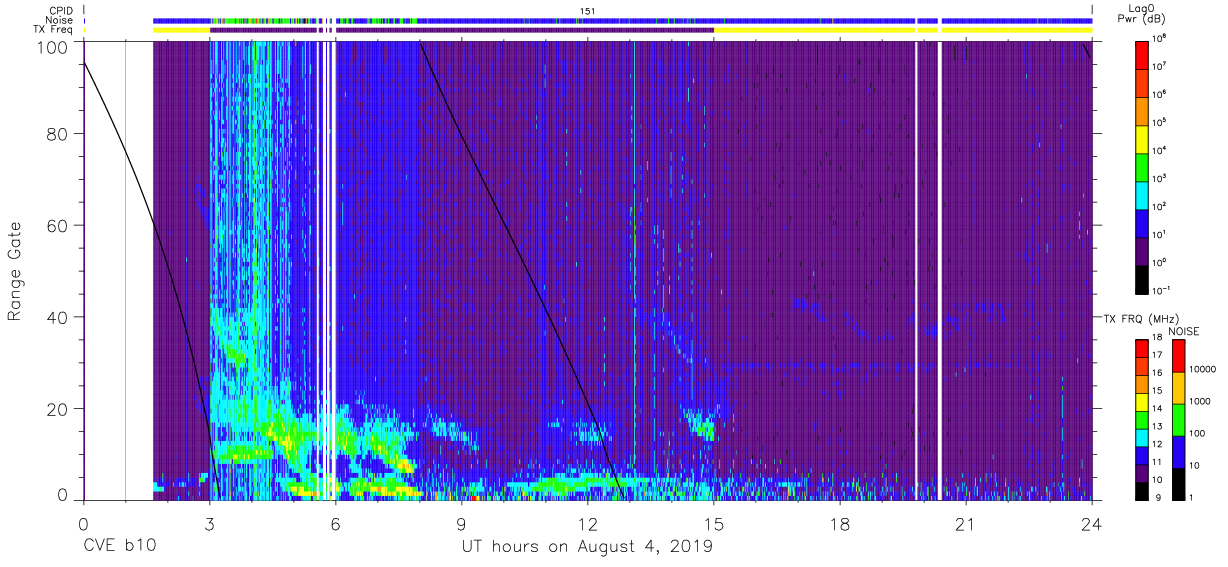Viewport: 1228px width, 567px height.
Task: Click the Range Gate tick label 20
Action: (59, 409)
